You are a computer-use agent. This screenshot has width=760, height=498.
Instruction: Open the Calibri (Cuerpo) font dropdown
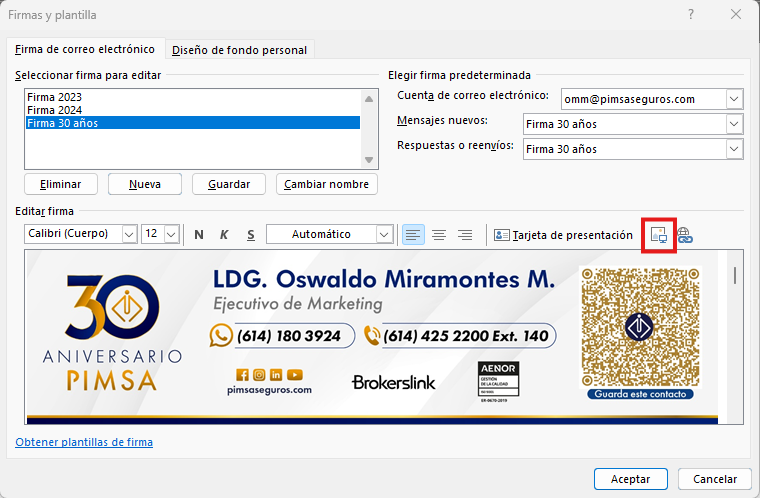[x=129, y=234]
